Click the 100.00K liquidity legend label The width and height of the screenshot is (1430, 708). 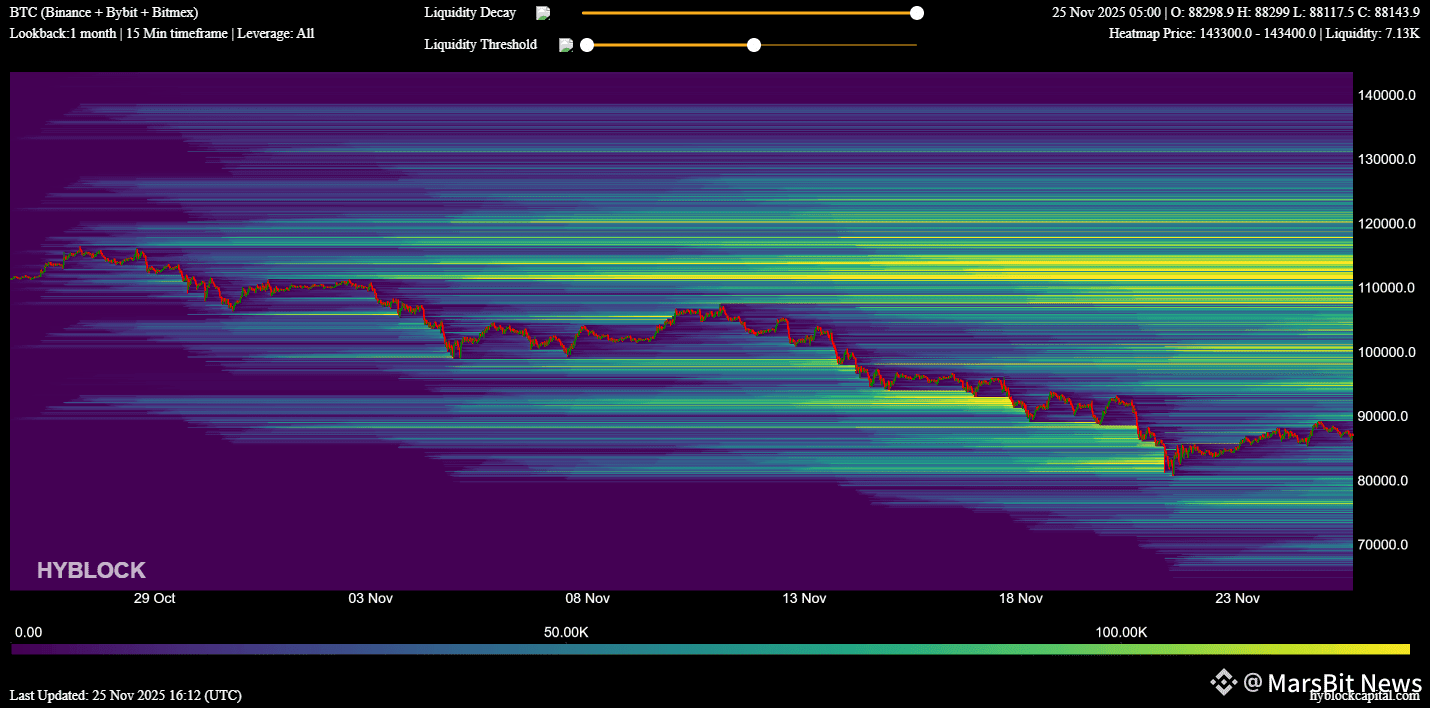[x=1121, y=633]
